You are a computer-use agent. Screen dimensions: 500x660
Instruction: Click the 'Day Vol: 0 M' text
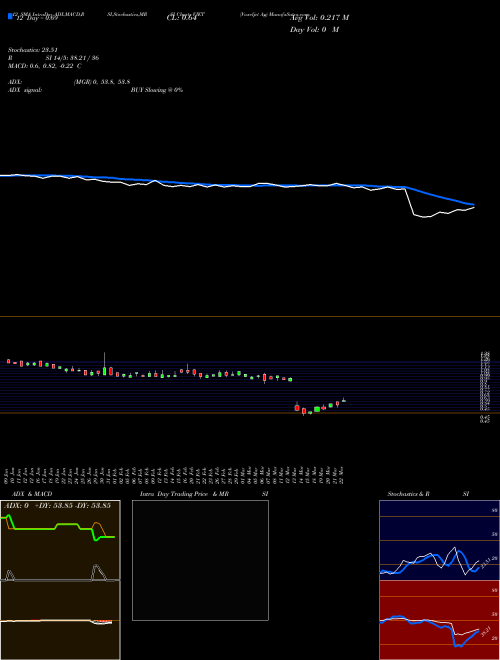coord(314,30)
